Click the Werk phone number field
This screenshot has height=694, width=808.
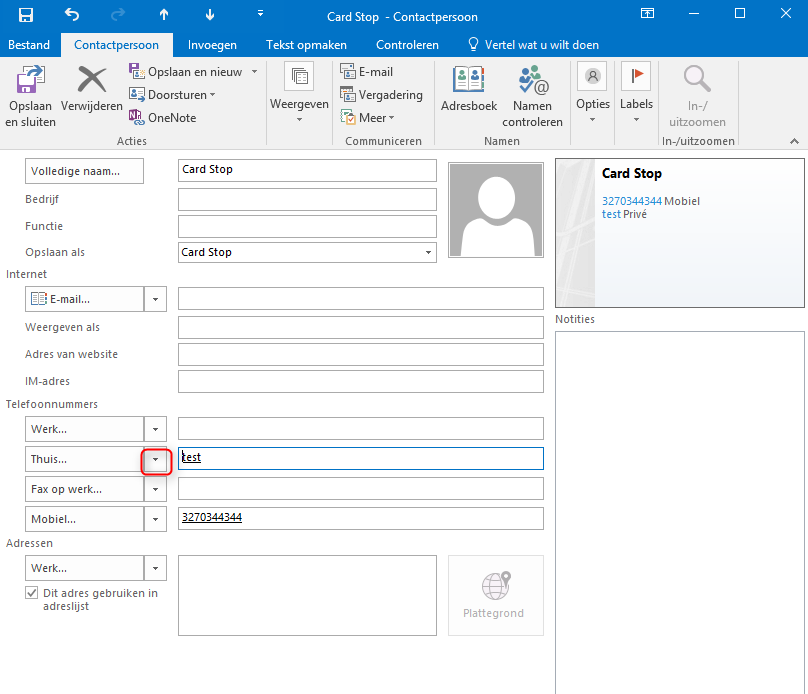pos(361,428)
